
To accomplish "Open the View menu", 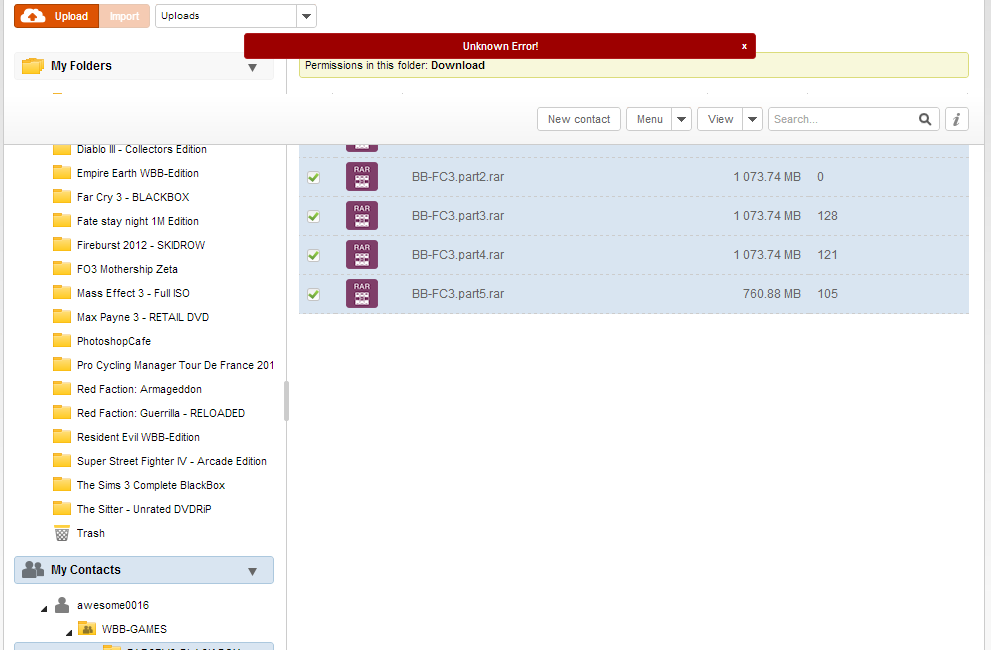I will coord(720,119).
